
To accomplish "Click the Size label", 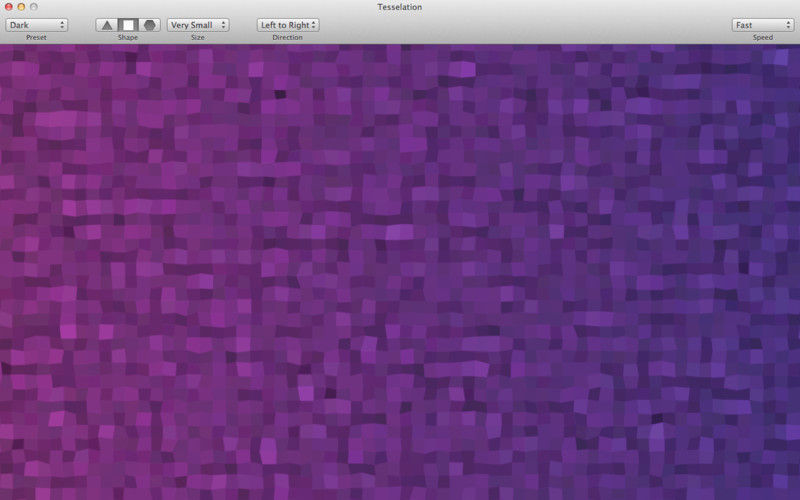I will (198, 38).
